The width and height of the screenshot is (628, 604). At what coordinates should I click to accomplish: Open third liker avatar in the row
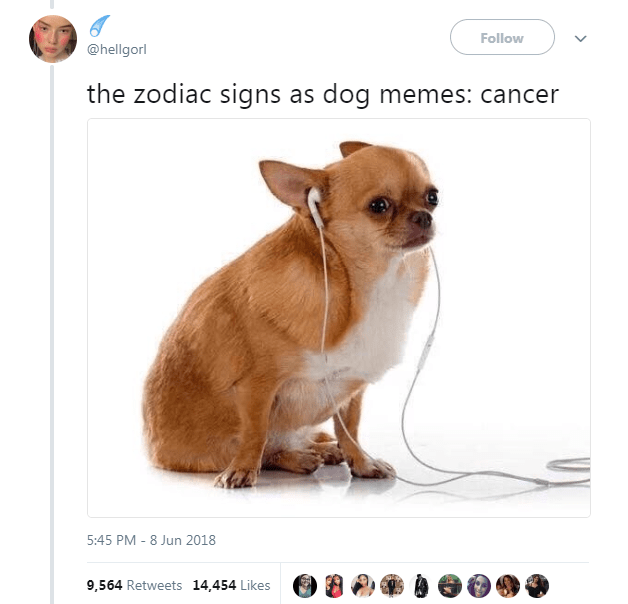[x=363, y=586]
